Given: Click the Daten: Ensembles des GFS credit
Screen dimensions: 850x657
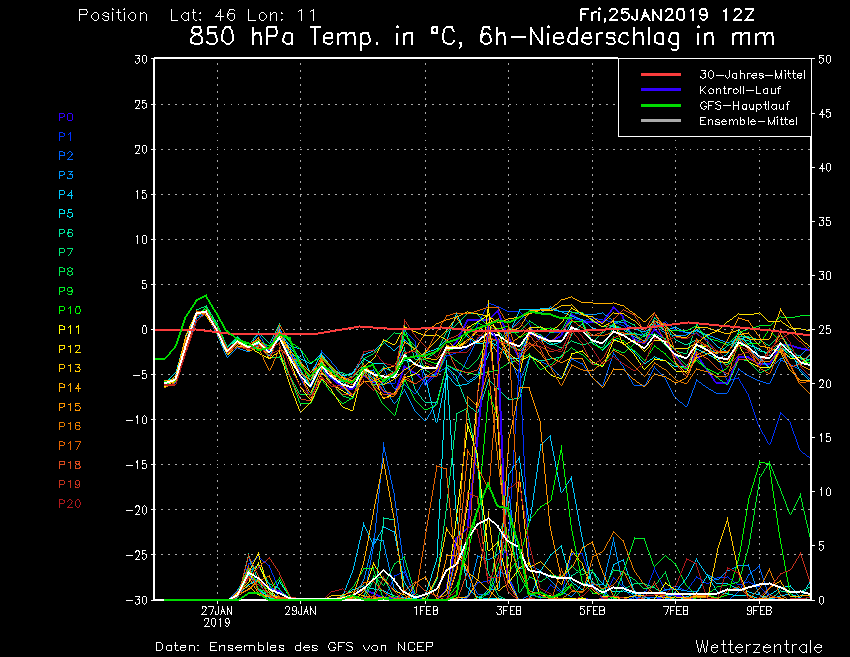Looking at the screenshot, I should tap(294, 647).
